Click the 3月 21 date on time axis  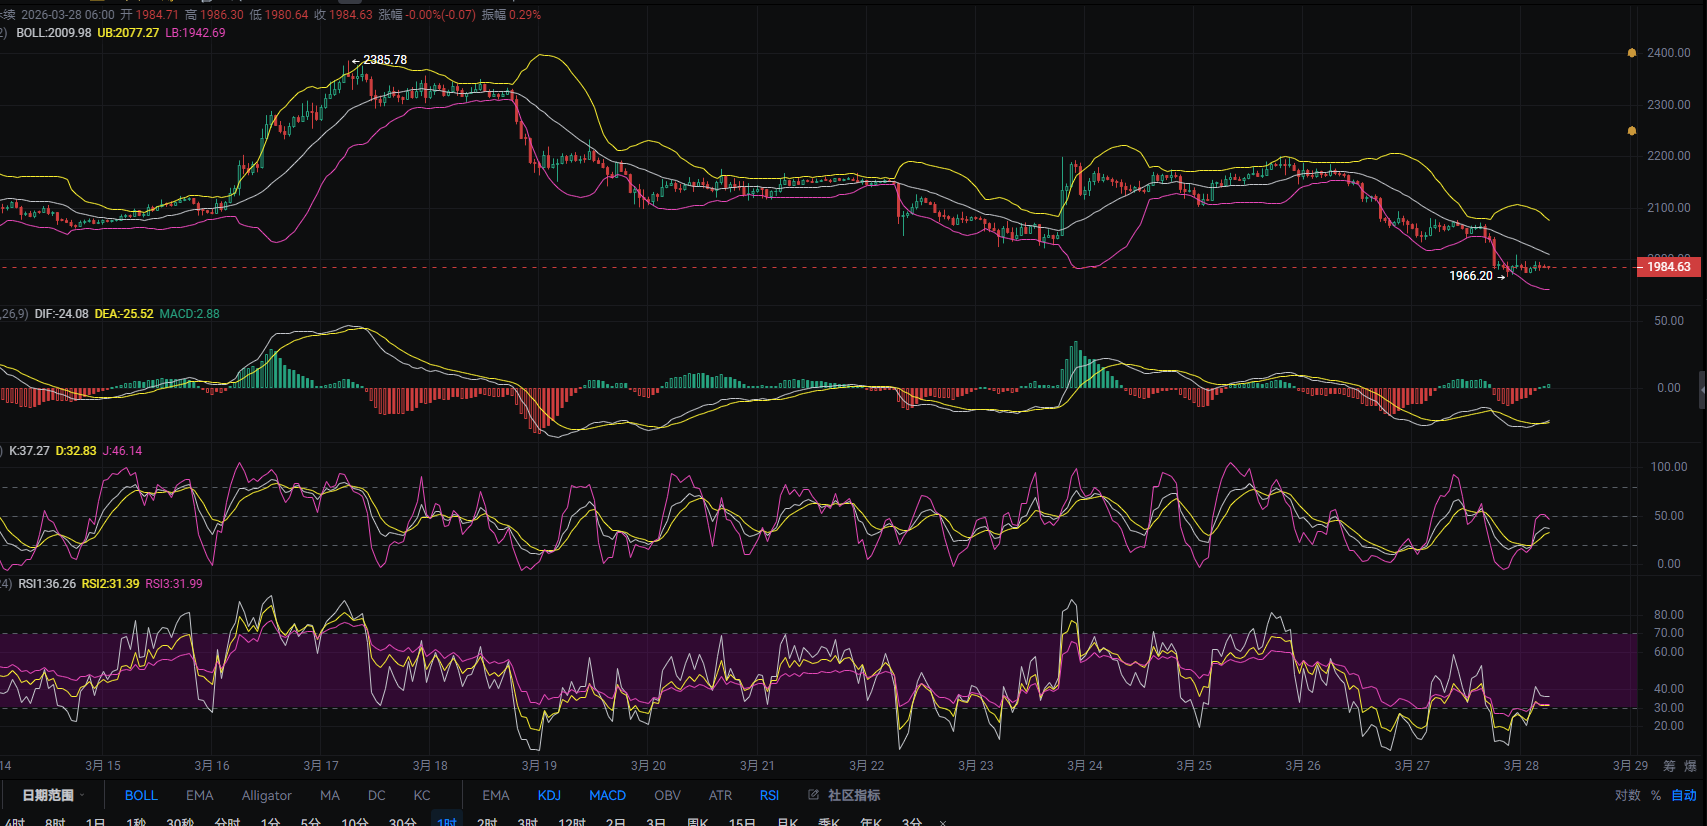click(757, 766)
